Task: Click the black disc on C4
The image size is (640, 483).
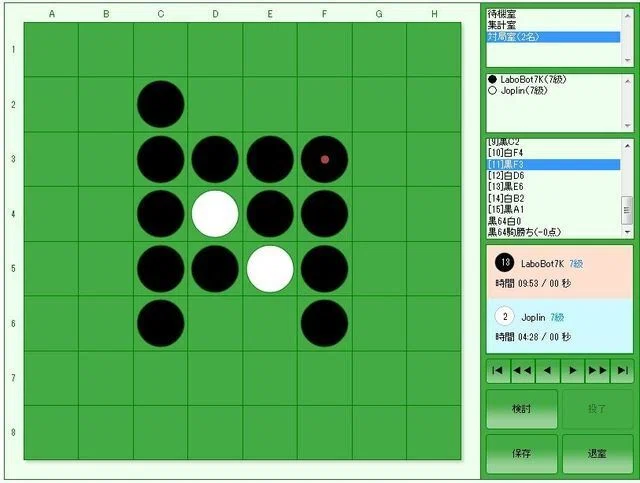Action: 160,214
